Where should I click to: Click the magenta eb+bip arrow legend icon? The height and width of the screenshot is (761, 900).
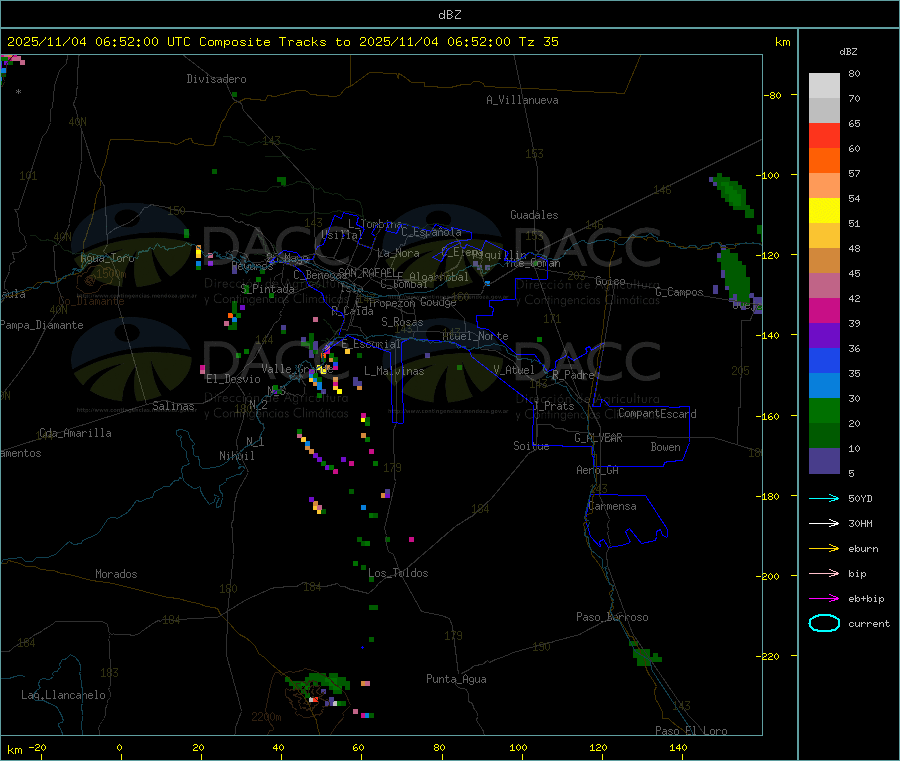tap(824, 599)
